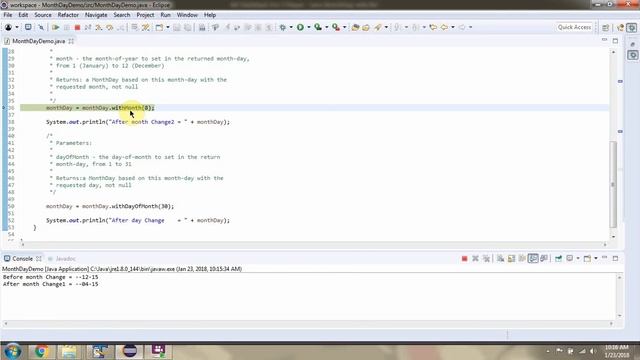Click the Debug bug icon in the toolbar
The width and height of the screenshot is (640, 360).
point(282,27)
